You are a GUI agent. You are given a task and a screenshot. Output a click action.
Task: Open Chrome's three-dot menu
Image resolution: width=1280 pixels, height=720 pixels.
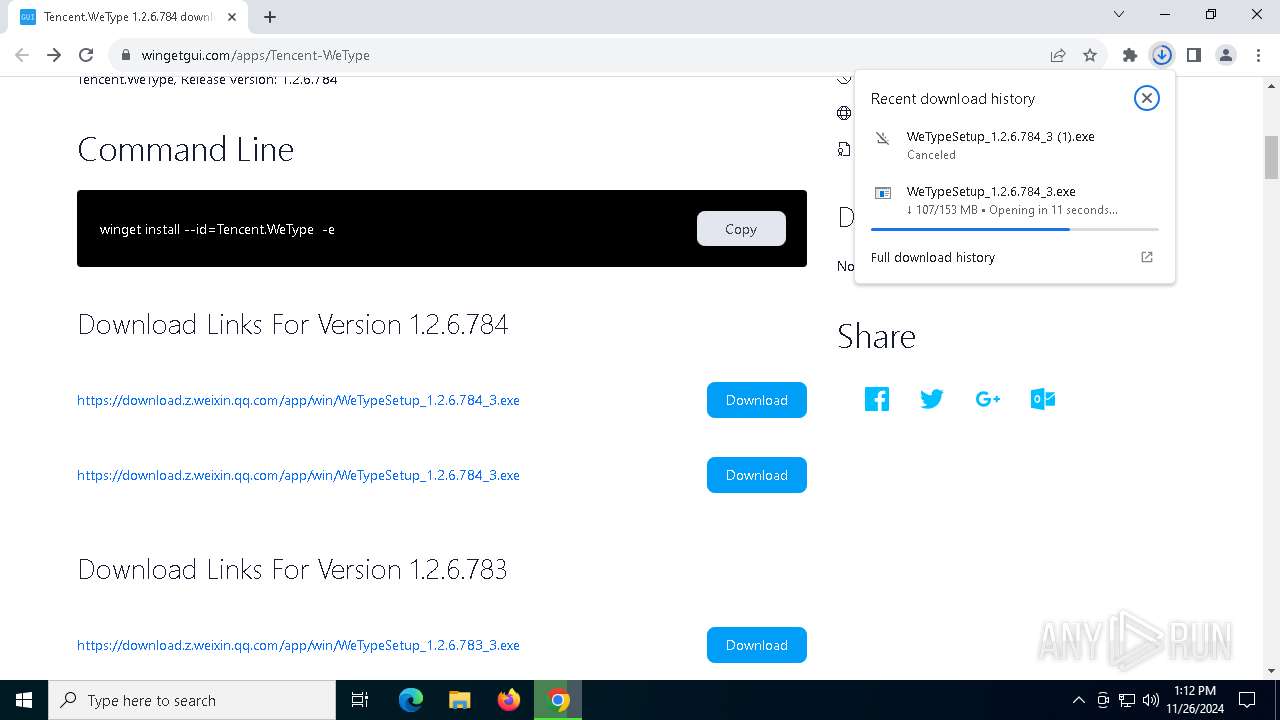(x=1258, y=55)
